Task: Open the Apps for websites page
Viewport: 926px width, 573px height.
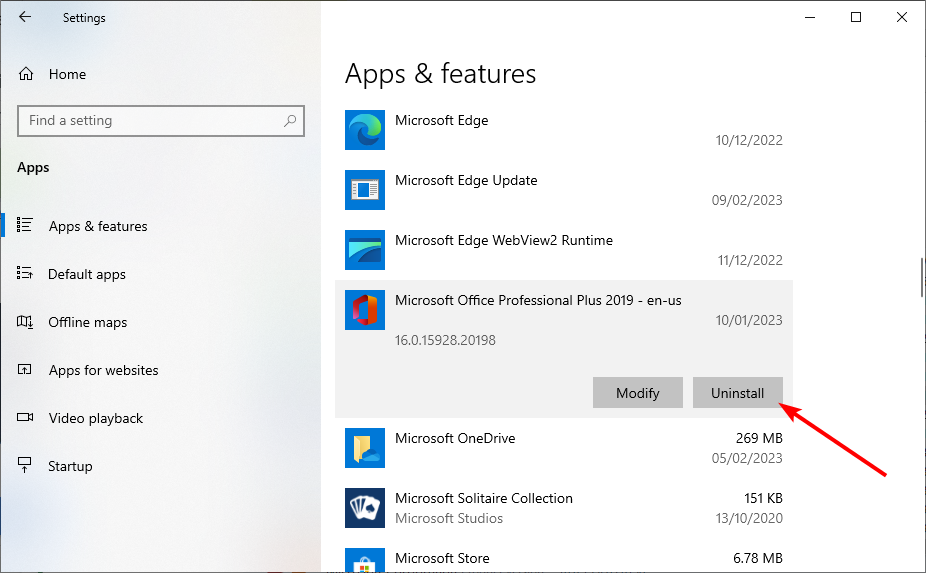Action: coord(103,370)
